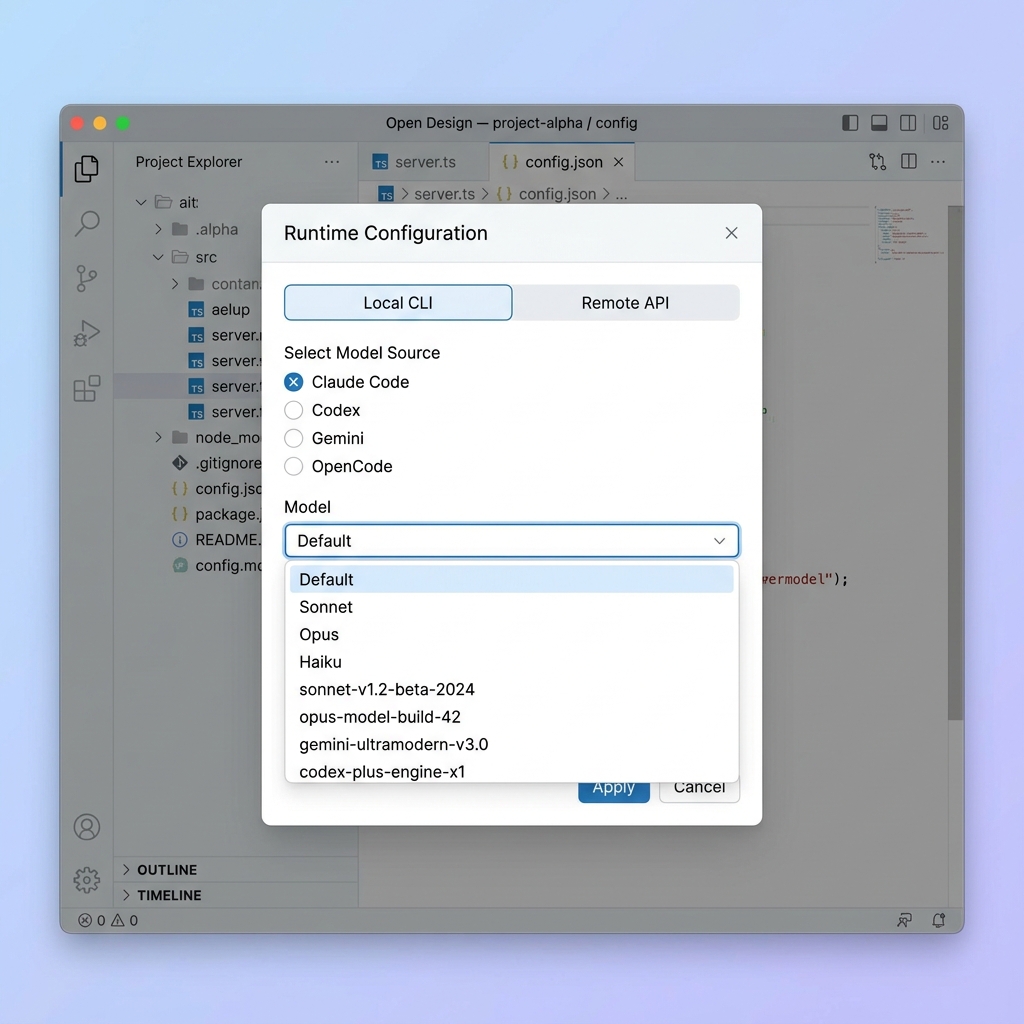The image size is (1024, 1024).
Task: Click the editor vertical scrollbar
Action: click(x=955, y=462)
